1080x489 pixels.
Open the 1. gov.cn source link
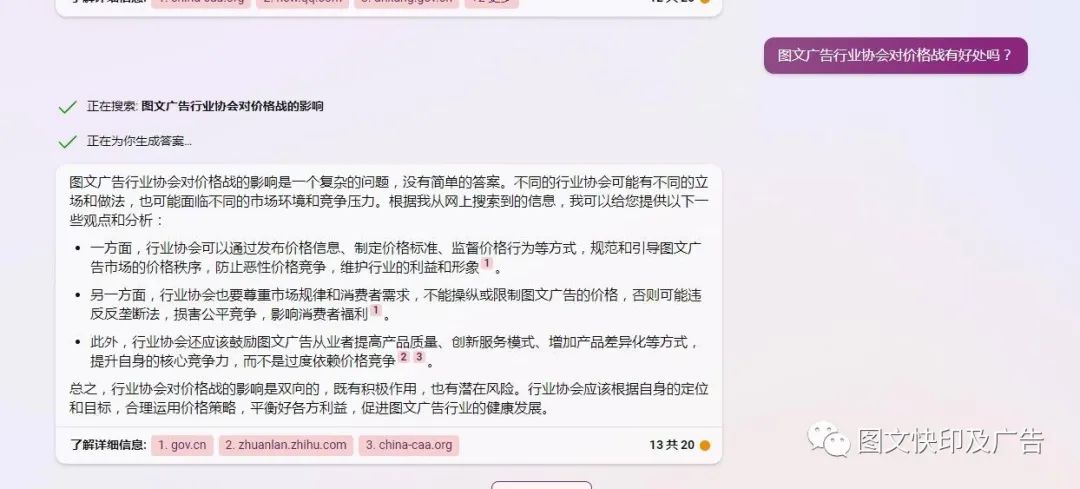pyautogui.click(x=183, y=445)
